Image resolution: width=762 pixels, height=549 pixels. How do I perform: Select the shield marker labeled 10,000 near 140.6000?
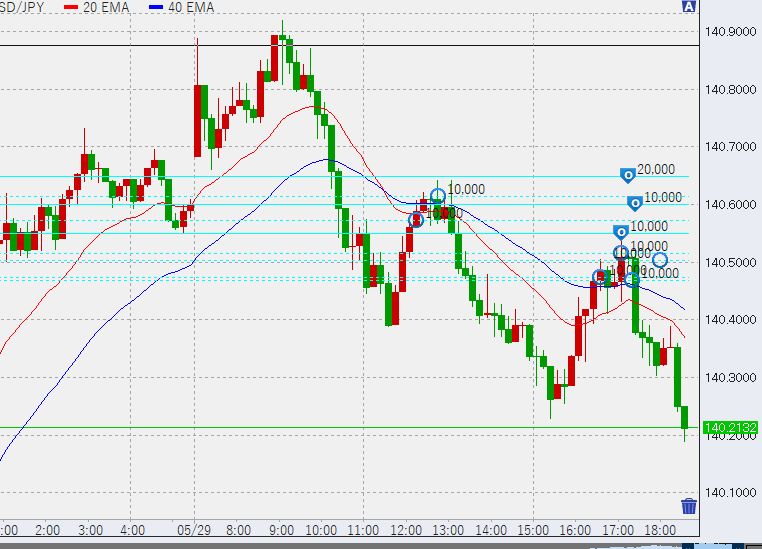(x=634, y=203)
